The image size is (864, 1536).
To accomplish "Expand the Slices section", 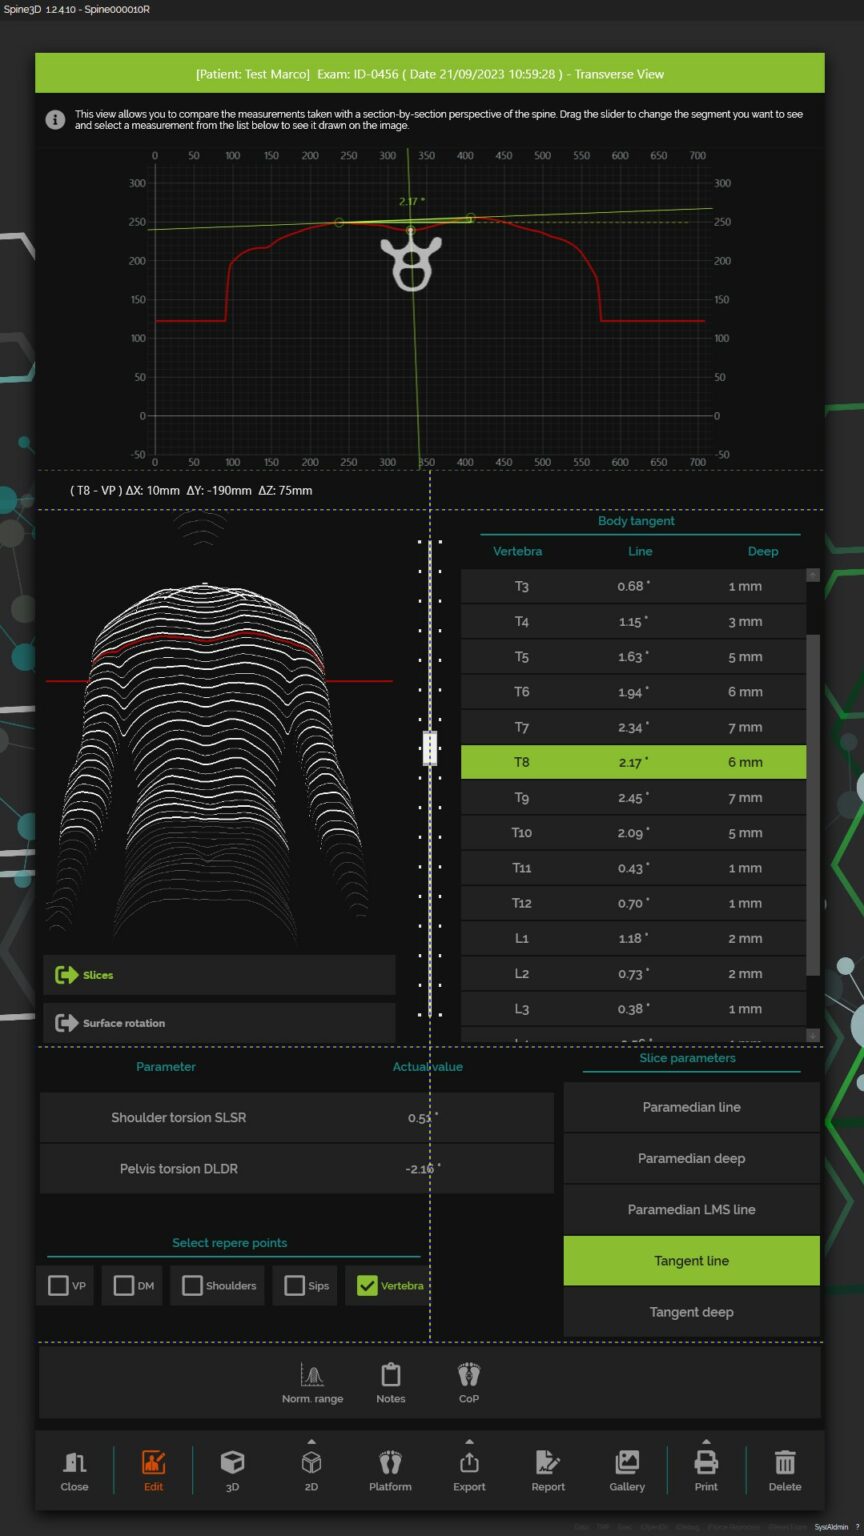I will 218,974.
